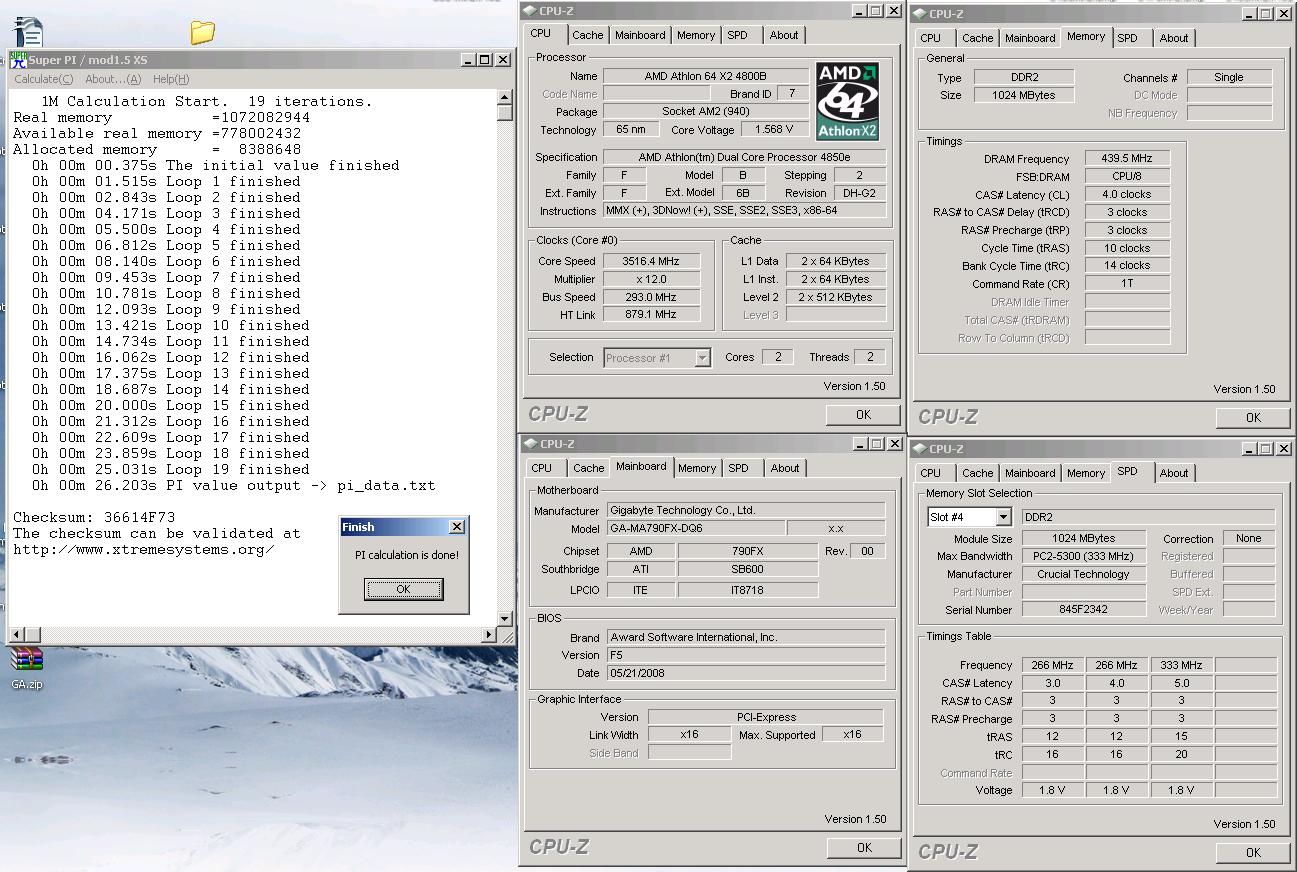Viewport: 1297px width, 872px height.
Task: Click Super PI horizontal scrollbar left arrow
Action: pyautogui.click(x=17, y=634)
